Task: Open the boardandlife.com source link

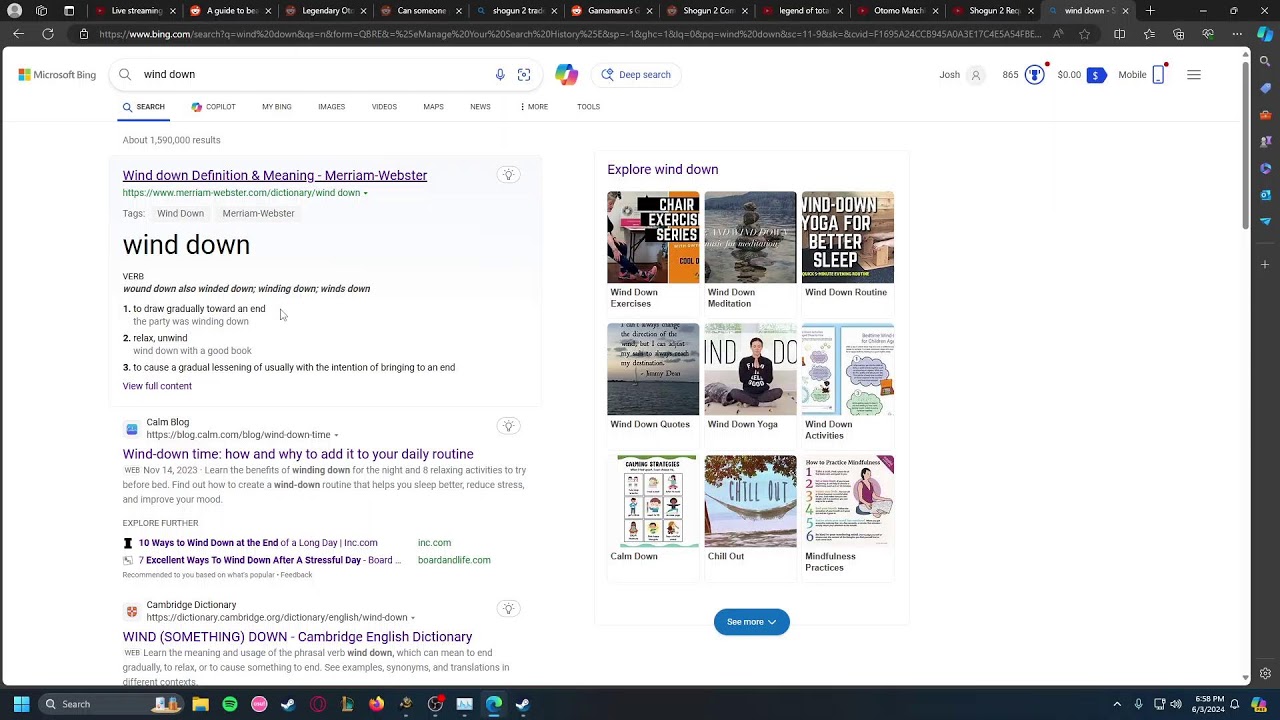Action: (454, 560)
